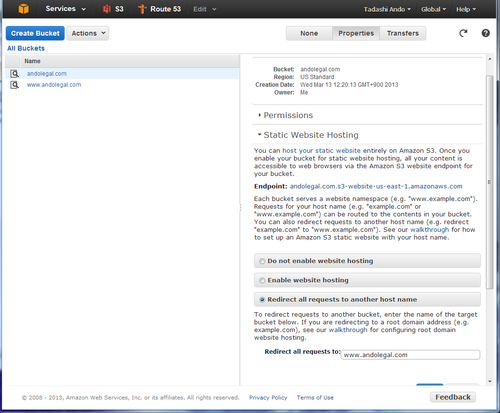Open the S3 website endpoint link
This screenshot has width=500, height=413.
pos(376,186)
